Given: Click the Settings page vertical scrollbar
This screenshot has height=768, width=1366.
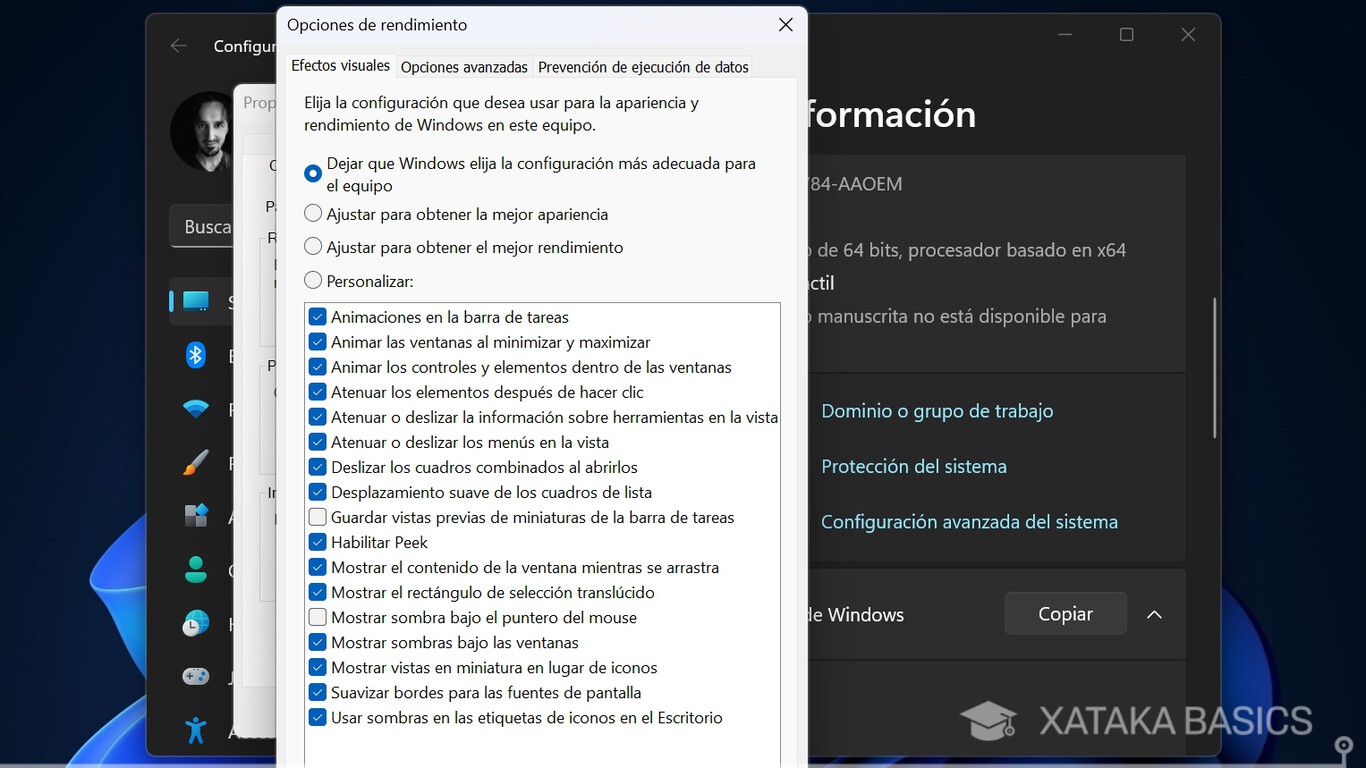Looking at the screenshot, I should pos(1214,368).
